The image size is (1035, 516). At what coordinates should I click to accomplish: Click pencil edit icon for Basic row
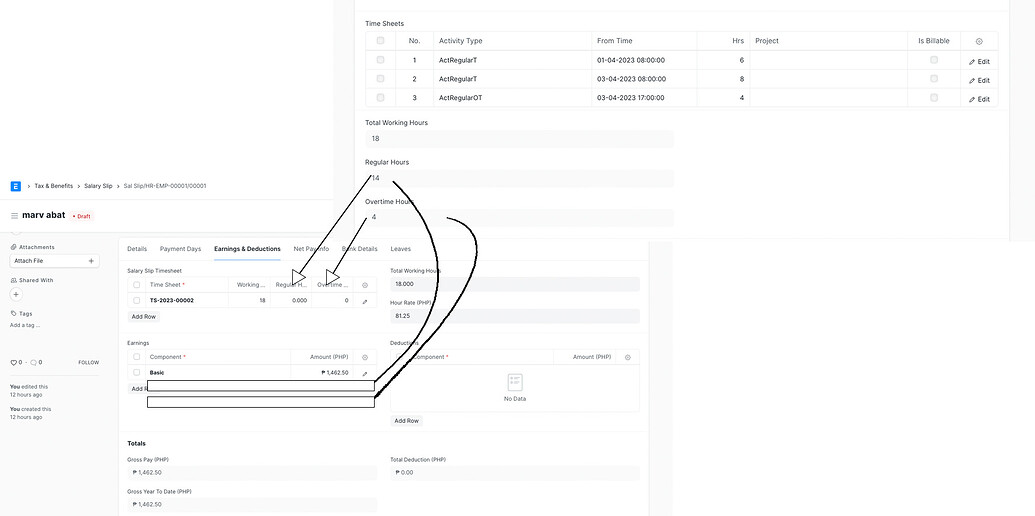(x=365, y=373)
